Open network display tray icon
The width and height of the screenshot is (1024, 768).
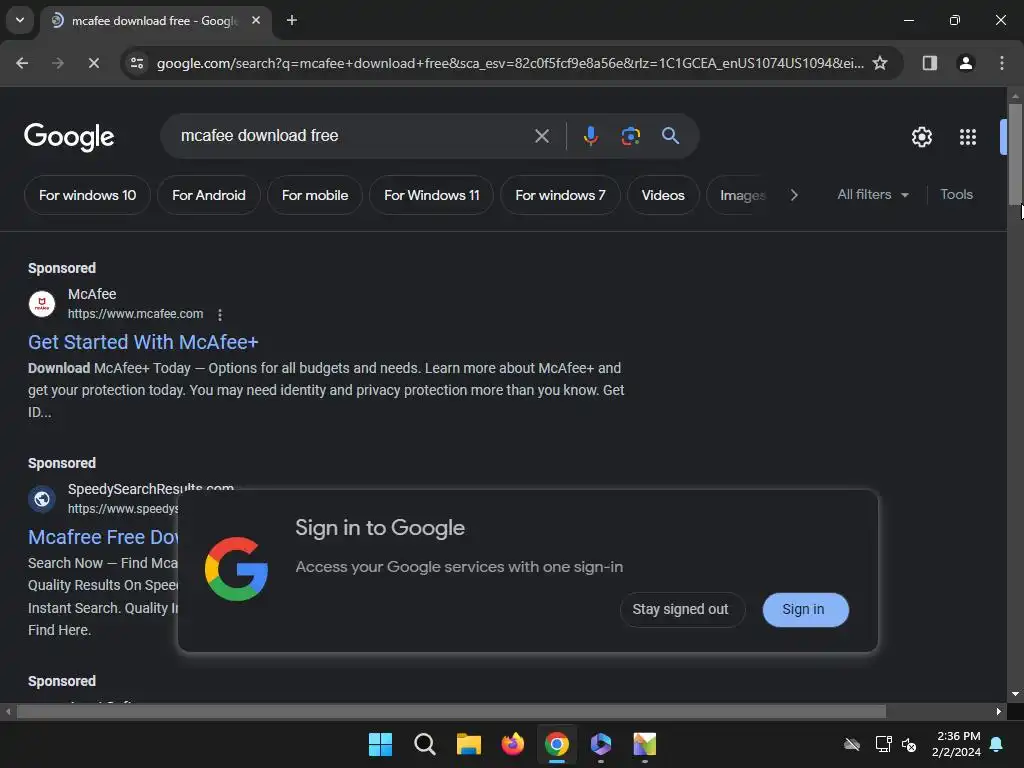883,744
